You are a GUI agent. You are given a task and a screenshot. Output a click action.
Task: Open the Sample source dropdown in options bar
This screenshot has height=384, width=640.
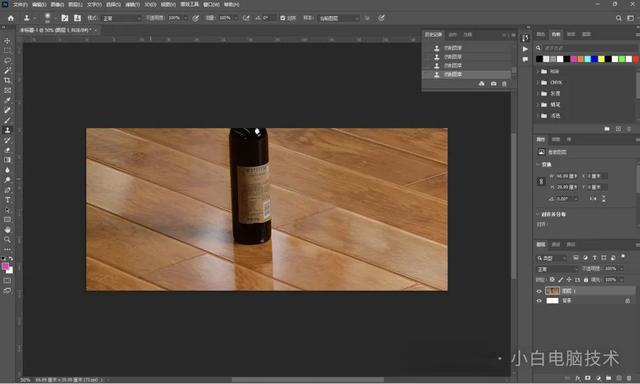(338, 18)
